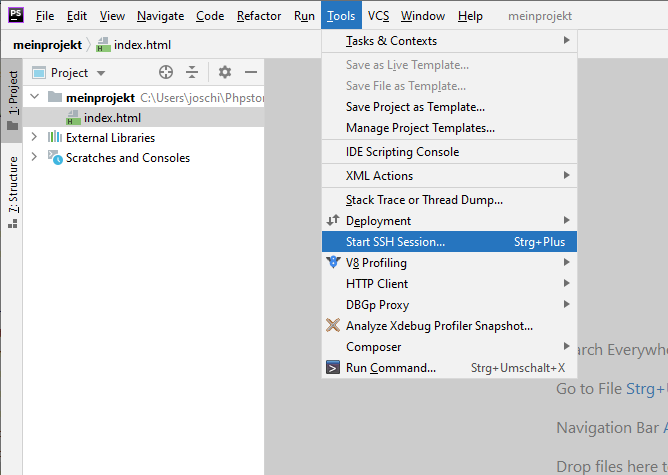668x475 pixels.
Task: Click the External Libraries icon
Action: pos(56,138)
